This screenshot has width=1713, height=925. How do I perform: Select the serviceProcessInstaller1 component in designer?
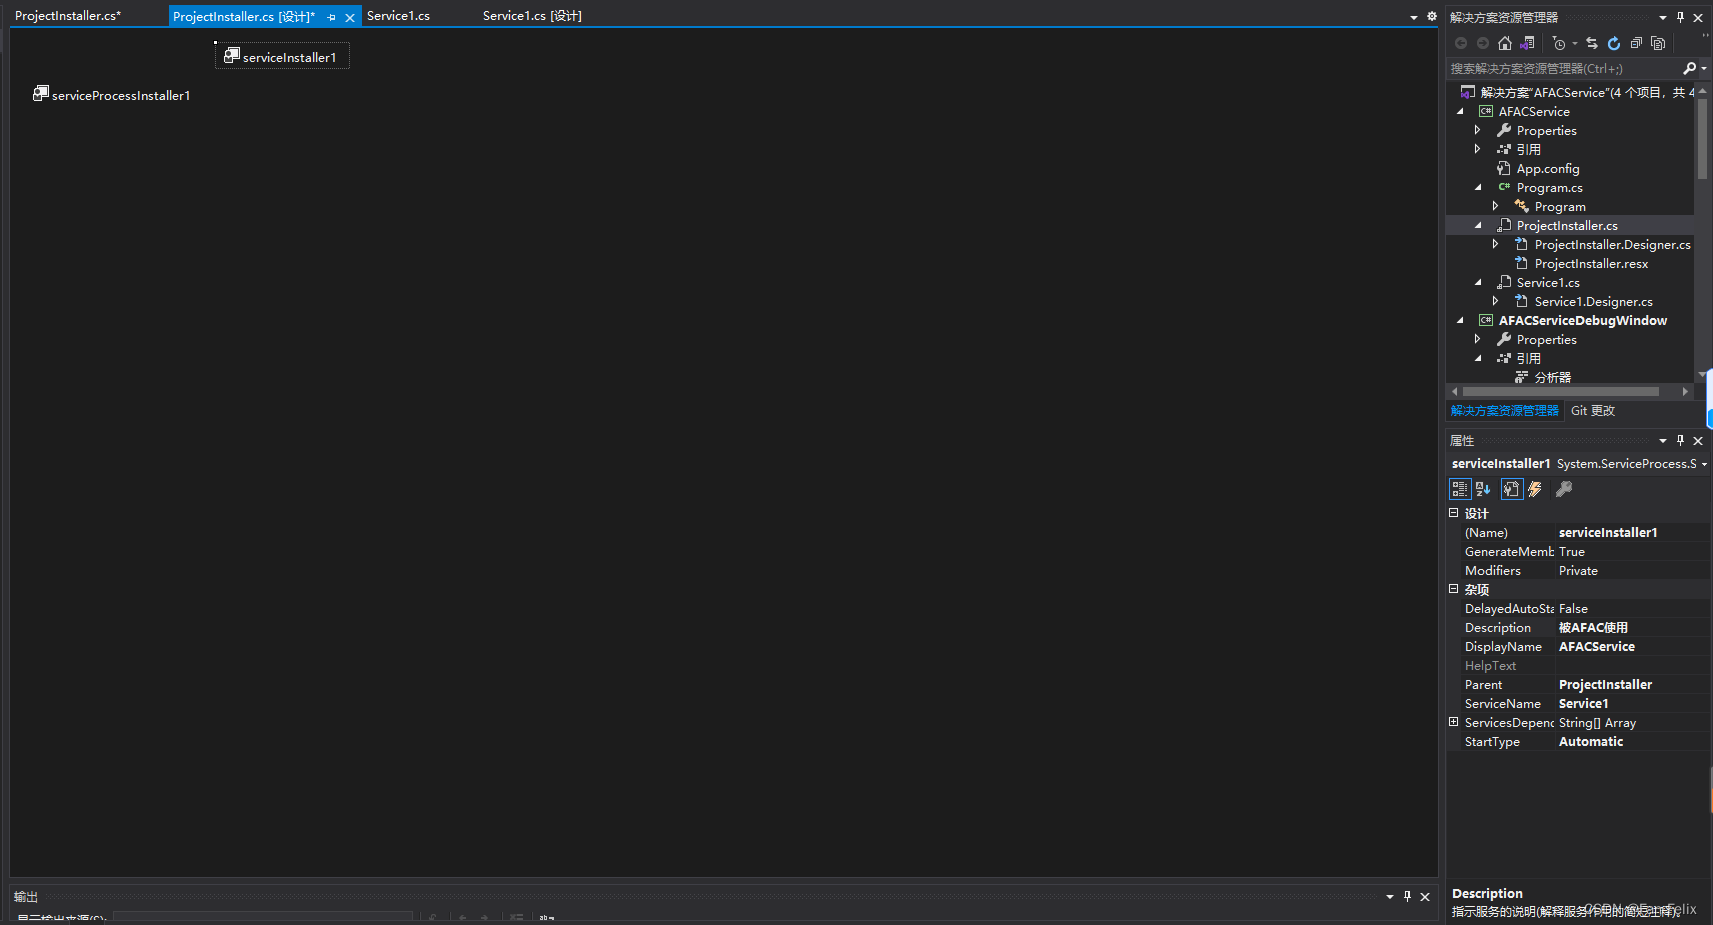(x=111, y=94)
